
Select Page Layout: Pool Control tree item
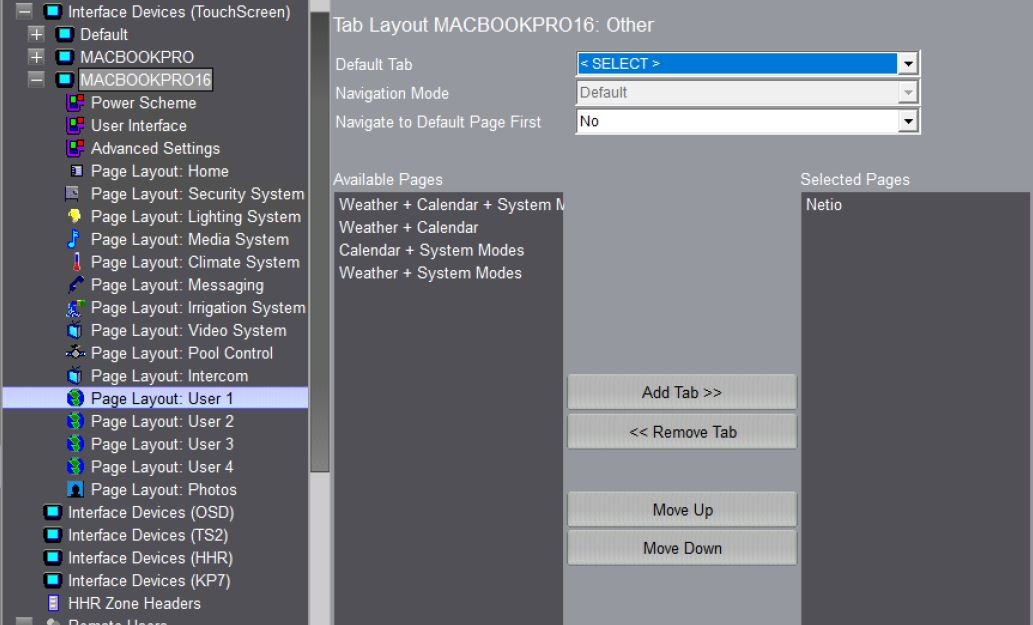pyautogui.click(x=182, y=353)
